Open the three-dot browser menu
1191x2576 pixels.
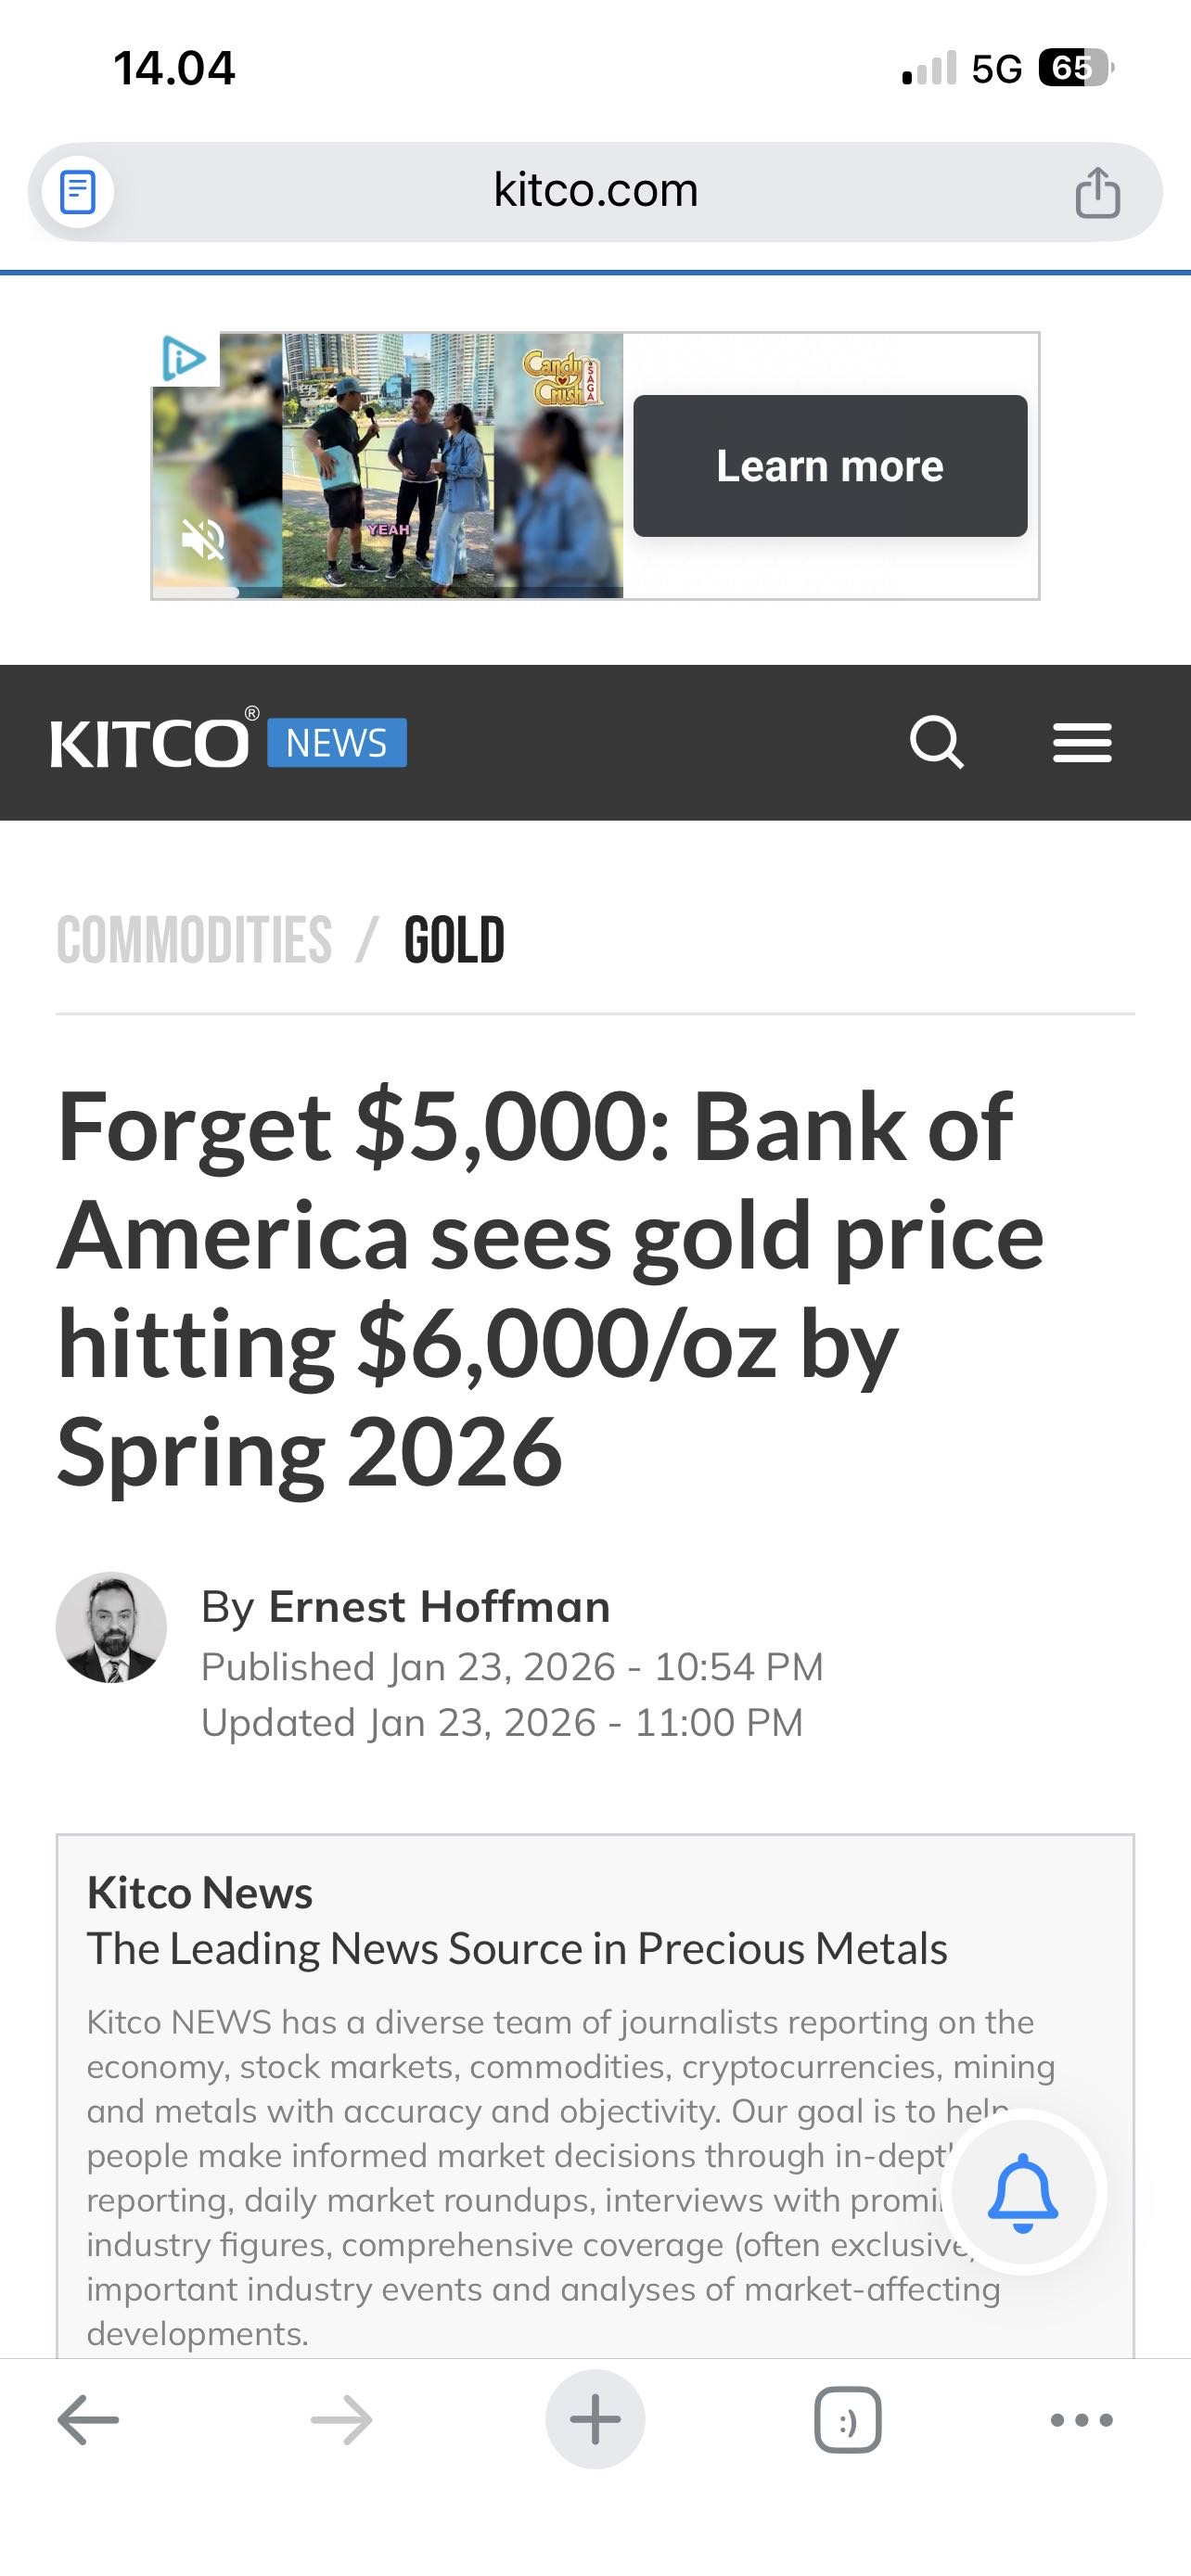pos(1081,2420)
